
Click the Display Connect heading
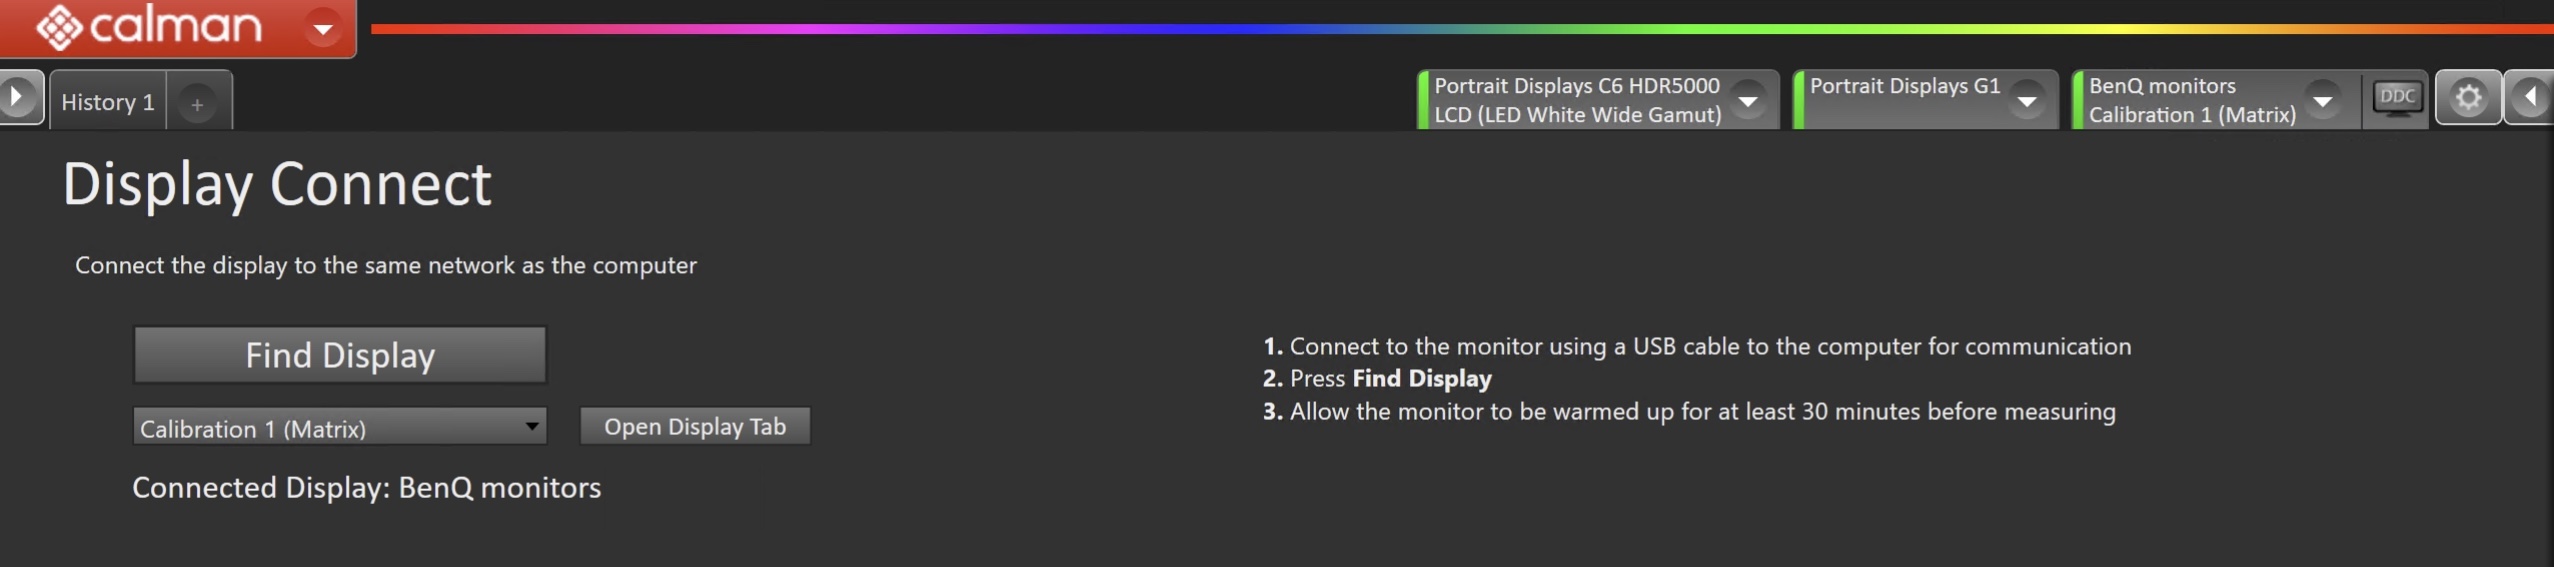pos(277,185)
